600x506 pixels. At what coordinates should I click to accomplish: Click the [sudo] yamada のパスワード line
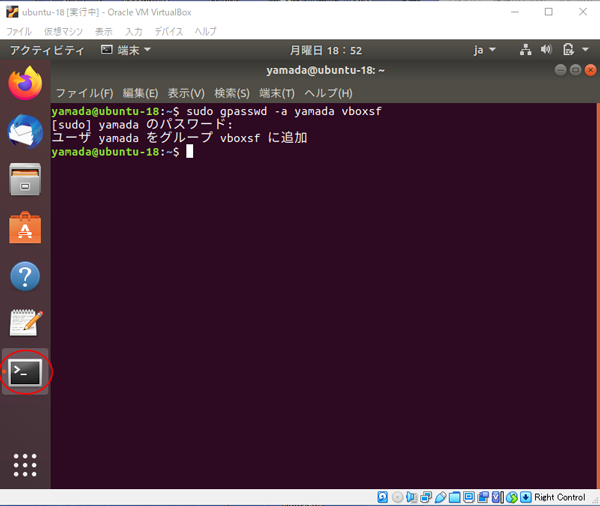coord(142,125)
